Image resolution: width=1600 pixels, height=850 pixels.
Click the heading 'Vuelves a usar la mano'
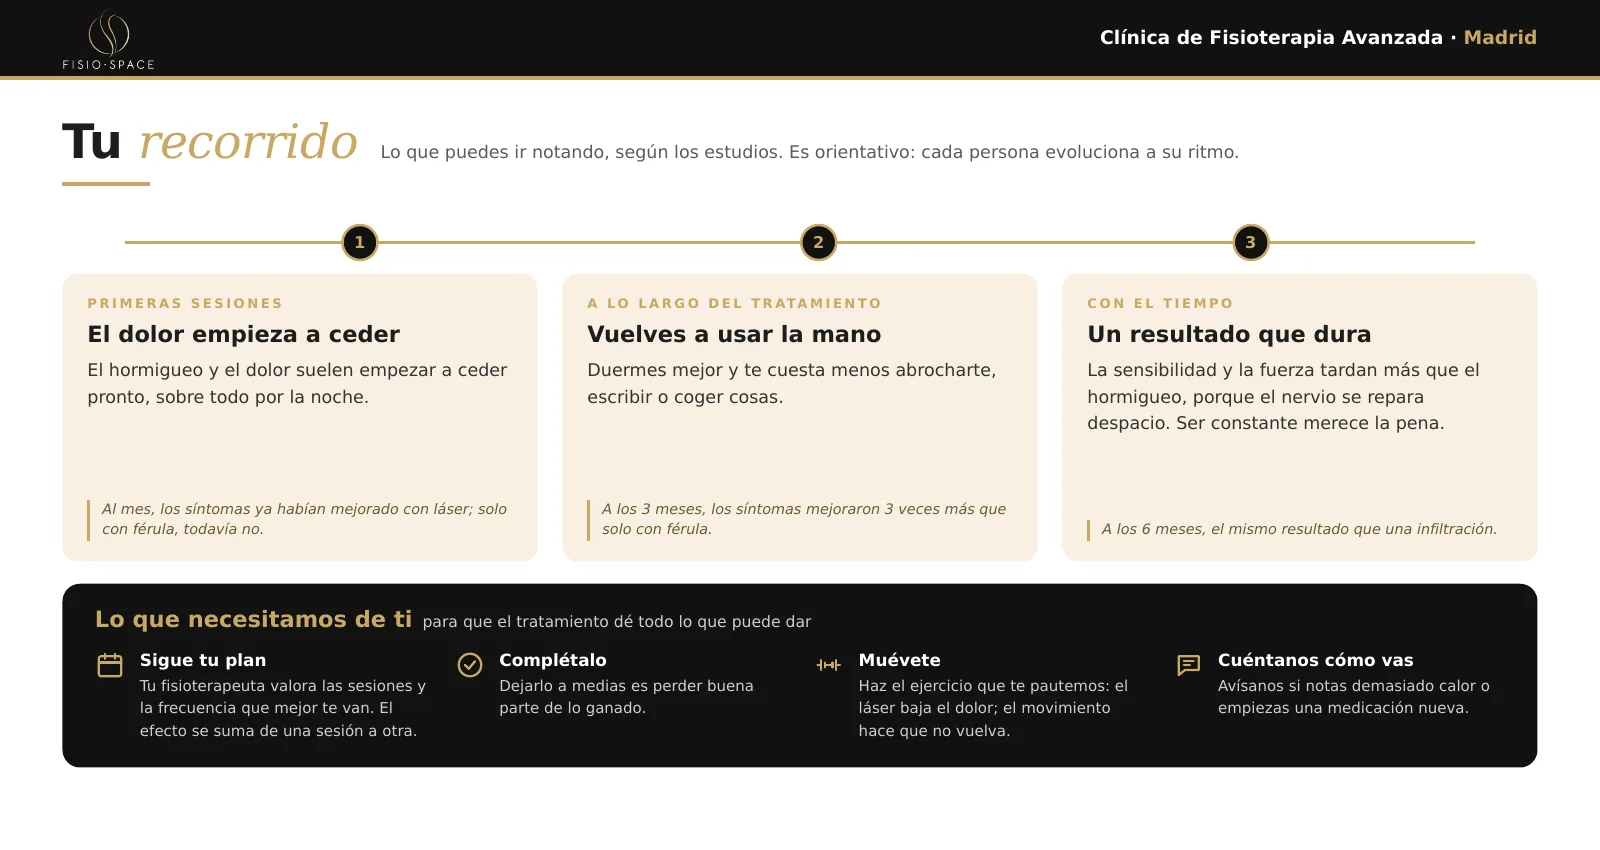734,334
